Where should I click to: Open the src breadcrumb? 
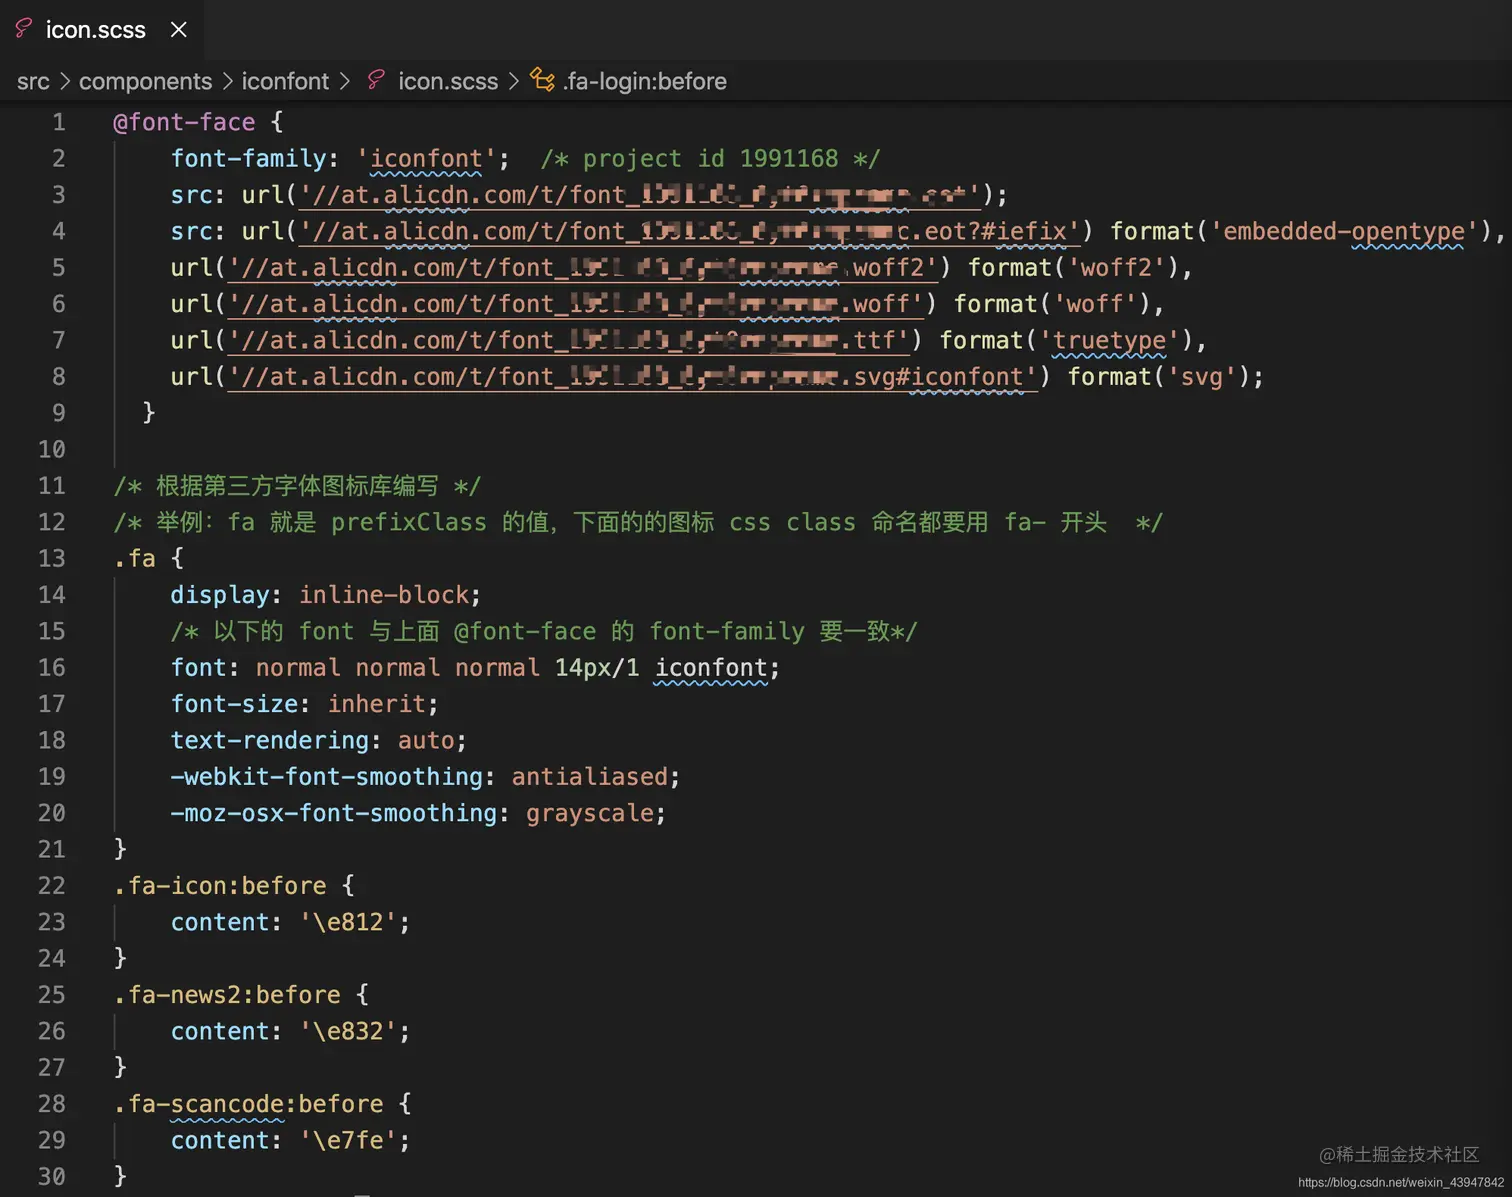pos(33,81)
